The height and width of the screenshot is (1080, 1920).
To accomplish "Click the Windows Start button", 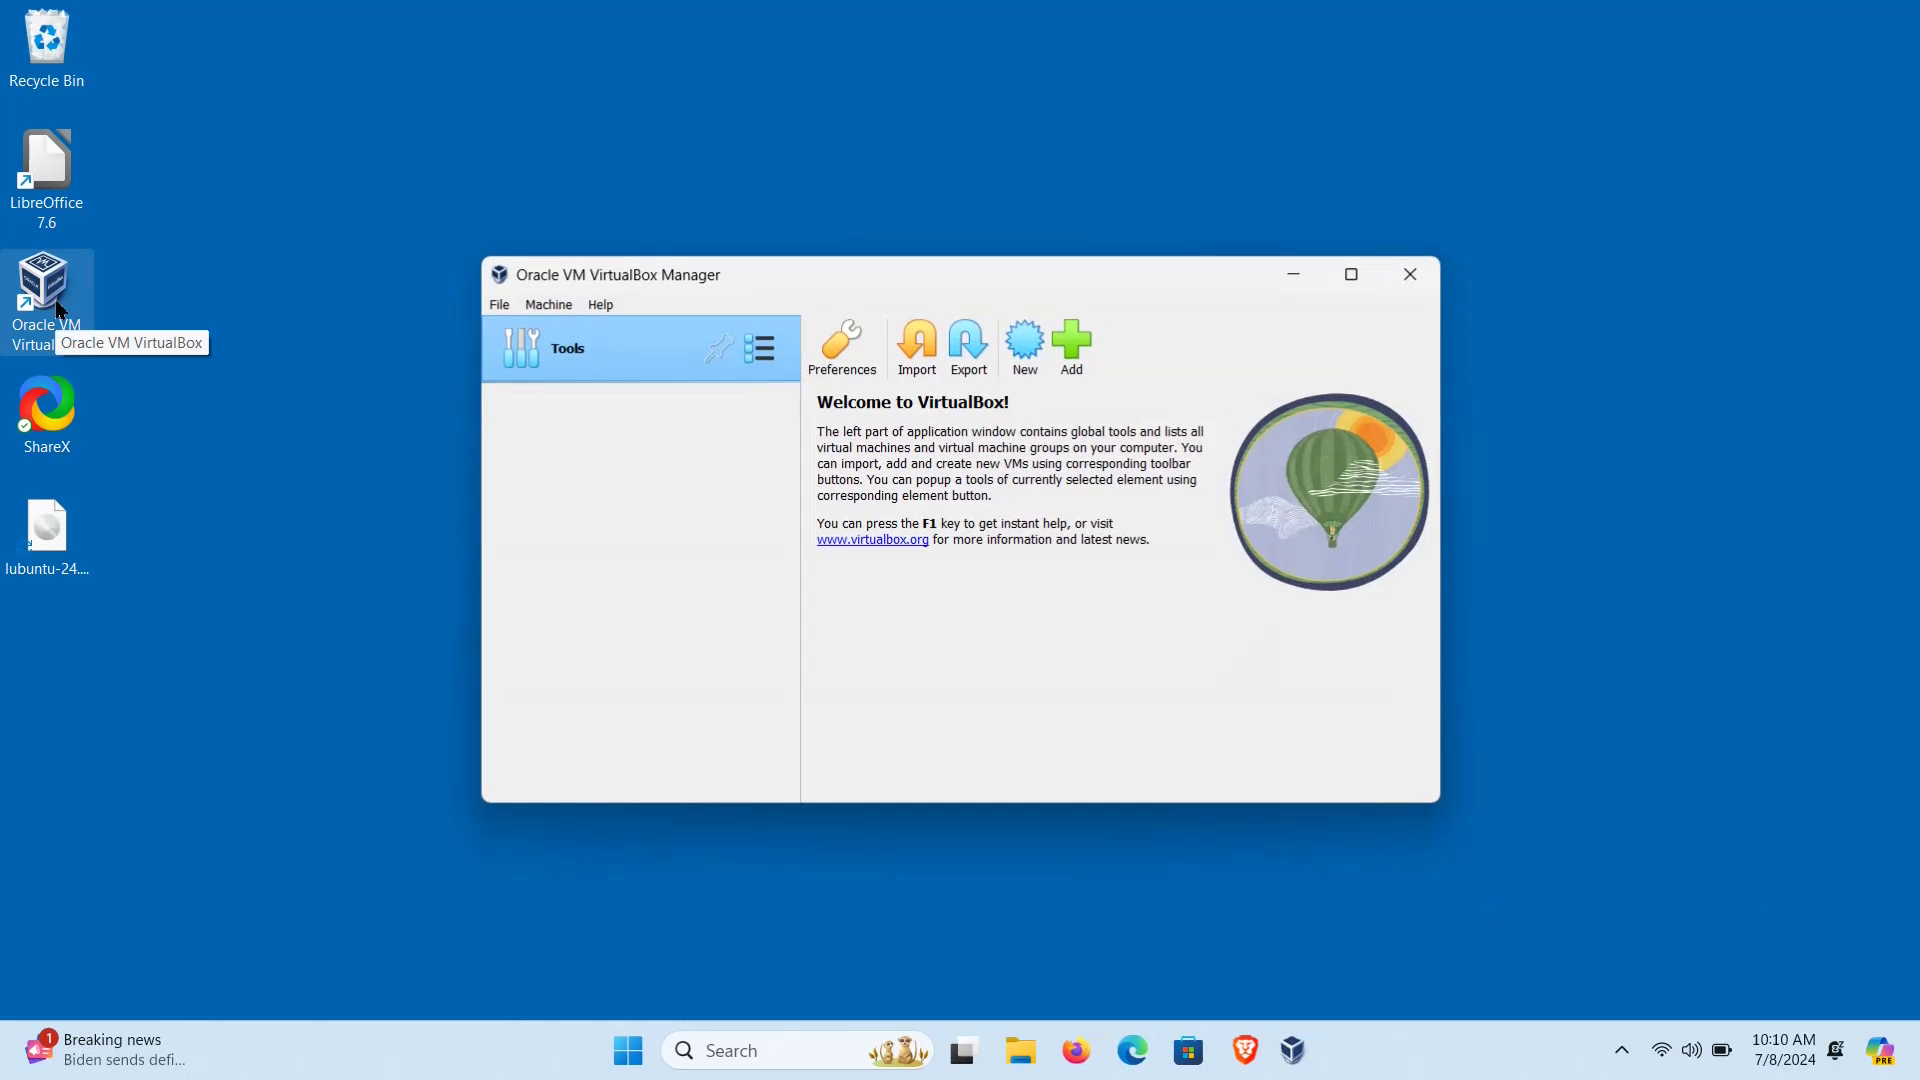I will tap(628, 1050).
